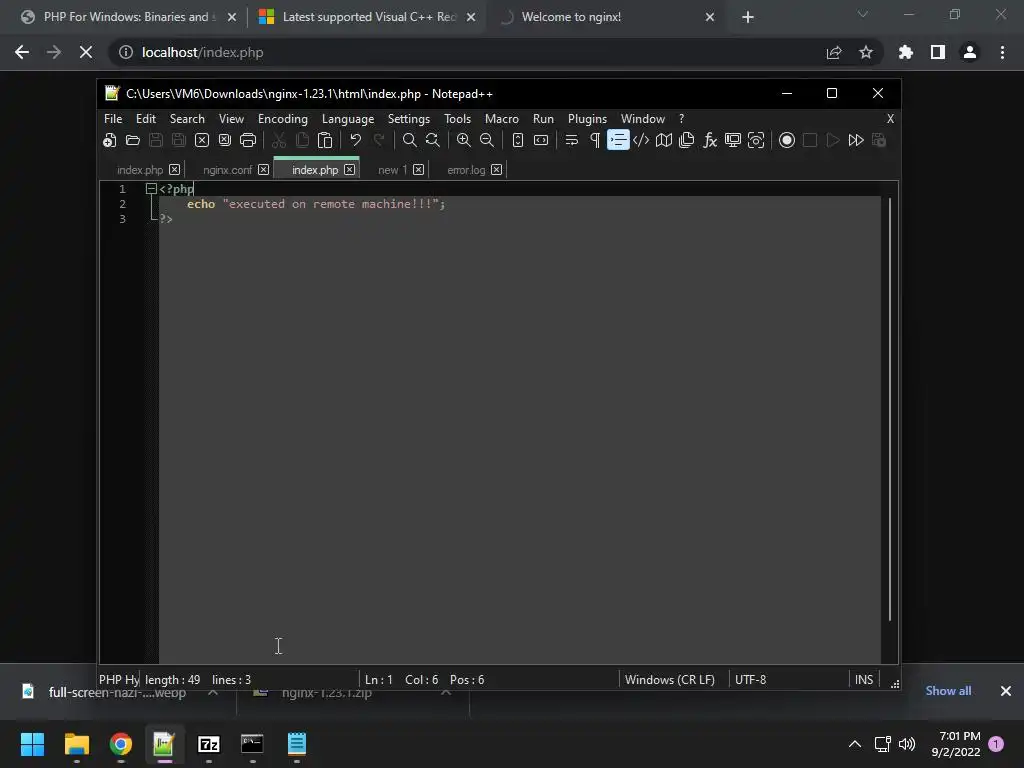Viewport: 1024px width, 768px height.
Task: Toggle the indent guide button
Action: 618,140
